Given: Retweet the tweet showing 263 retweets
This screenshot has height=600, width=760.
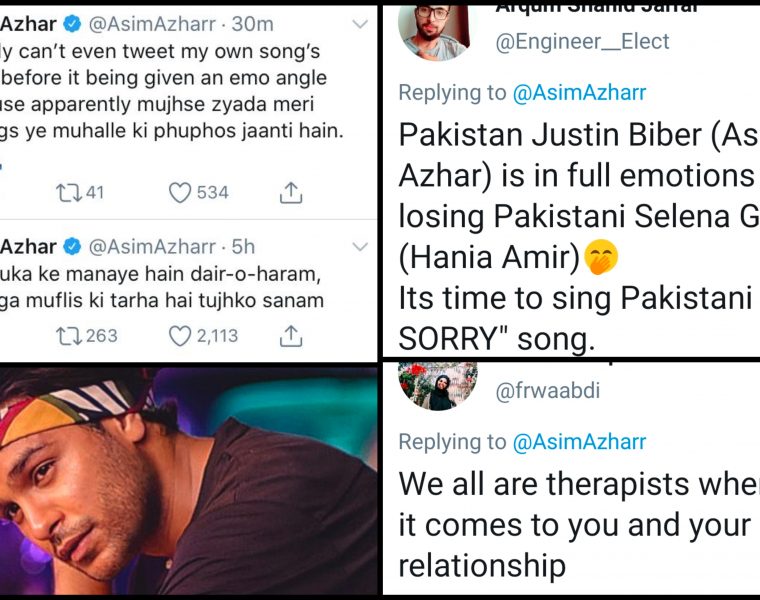Looking at the screenshot, I should [68, 336].
